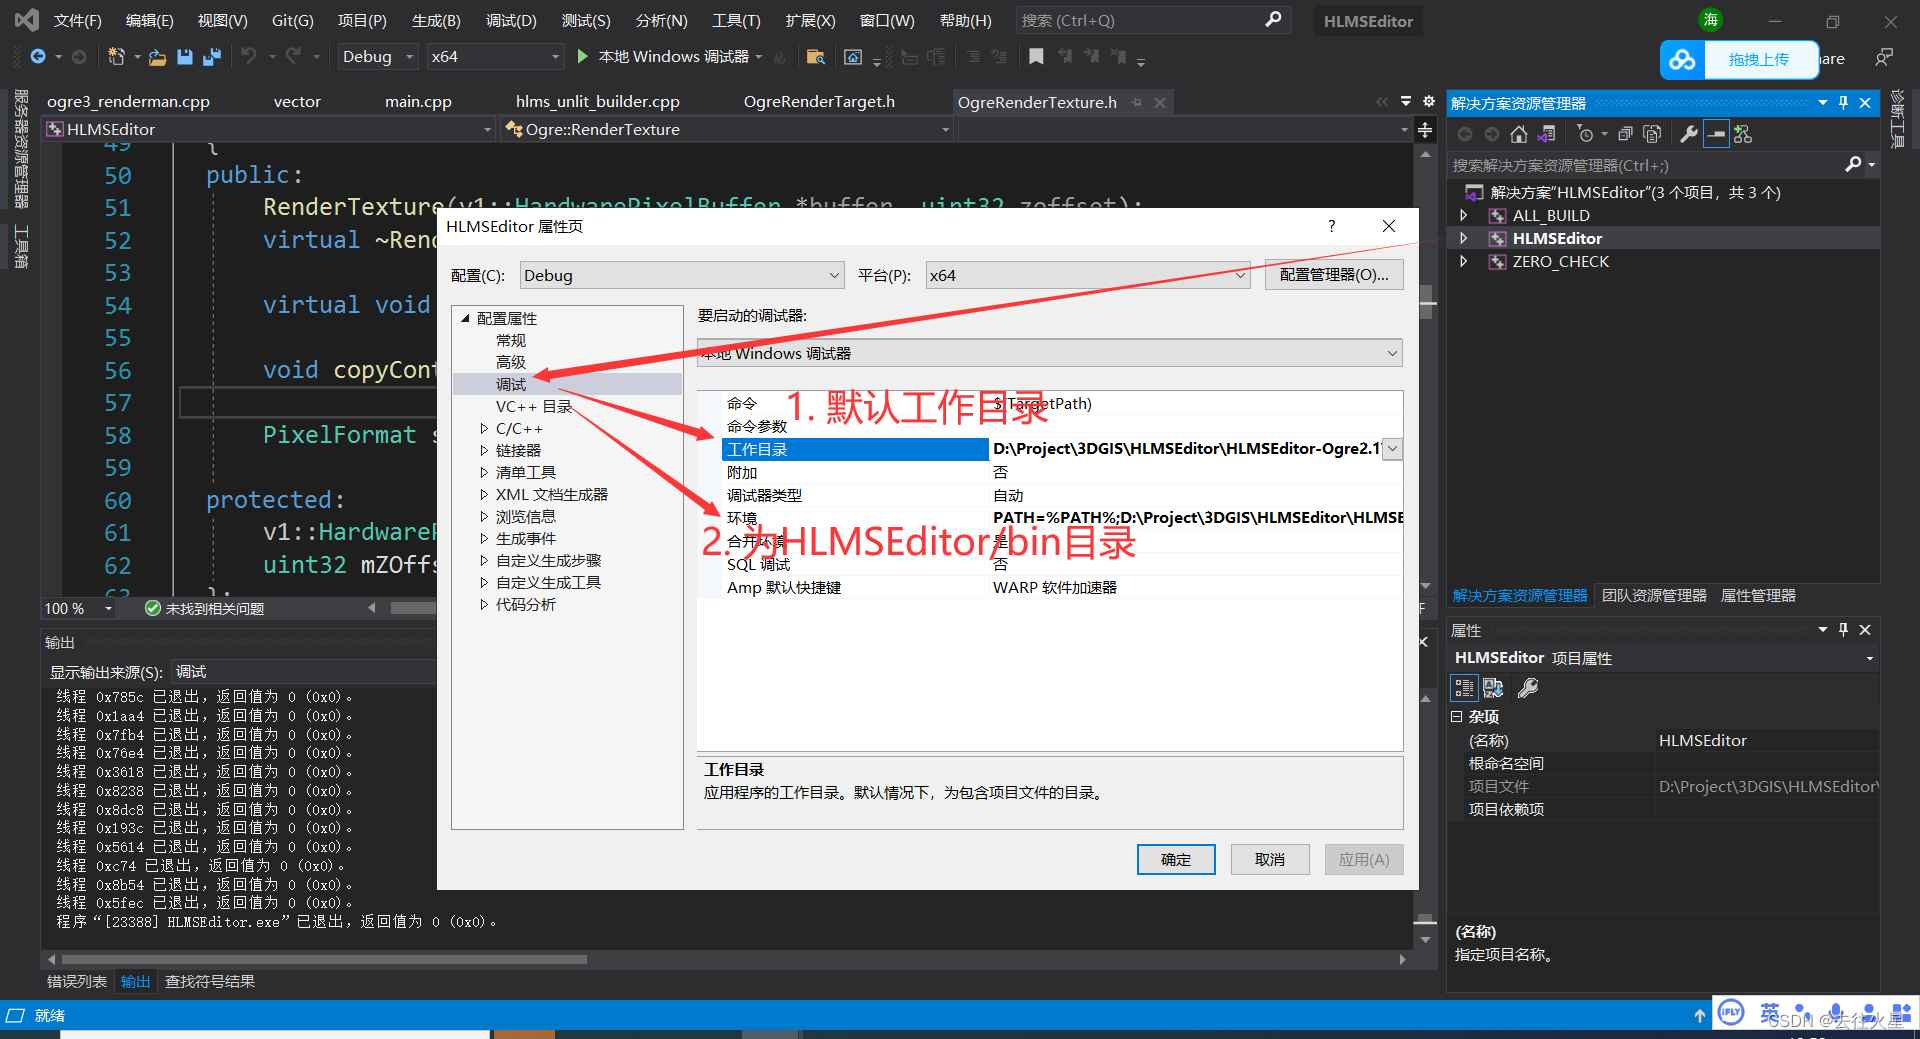
Task: Click the split editor plus icon
Action: click(x=1425, y=130)
